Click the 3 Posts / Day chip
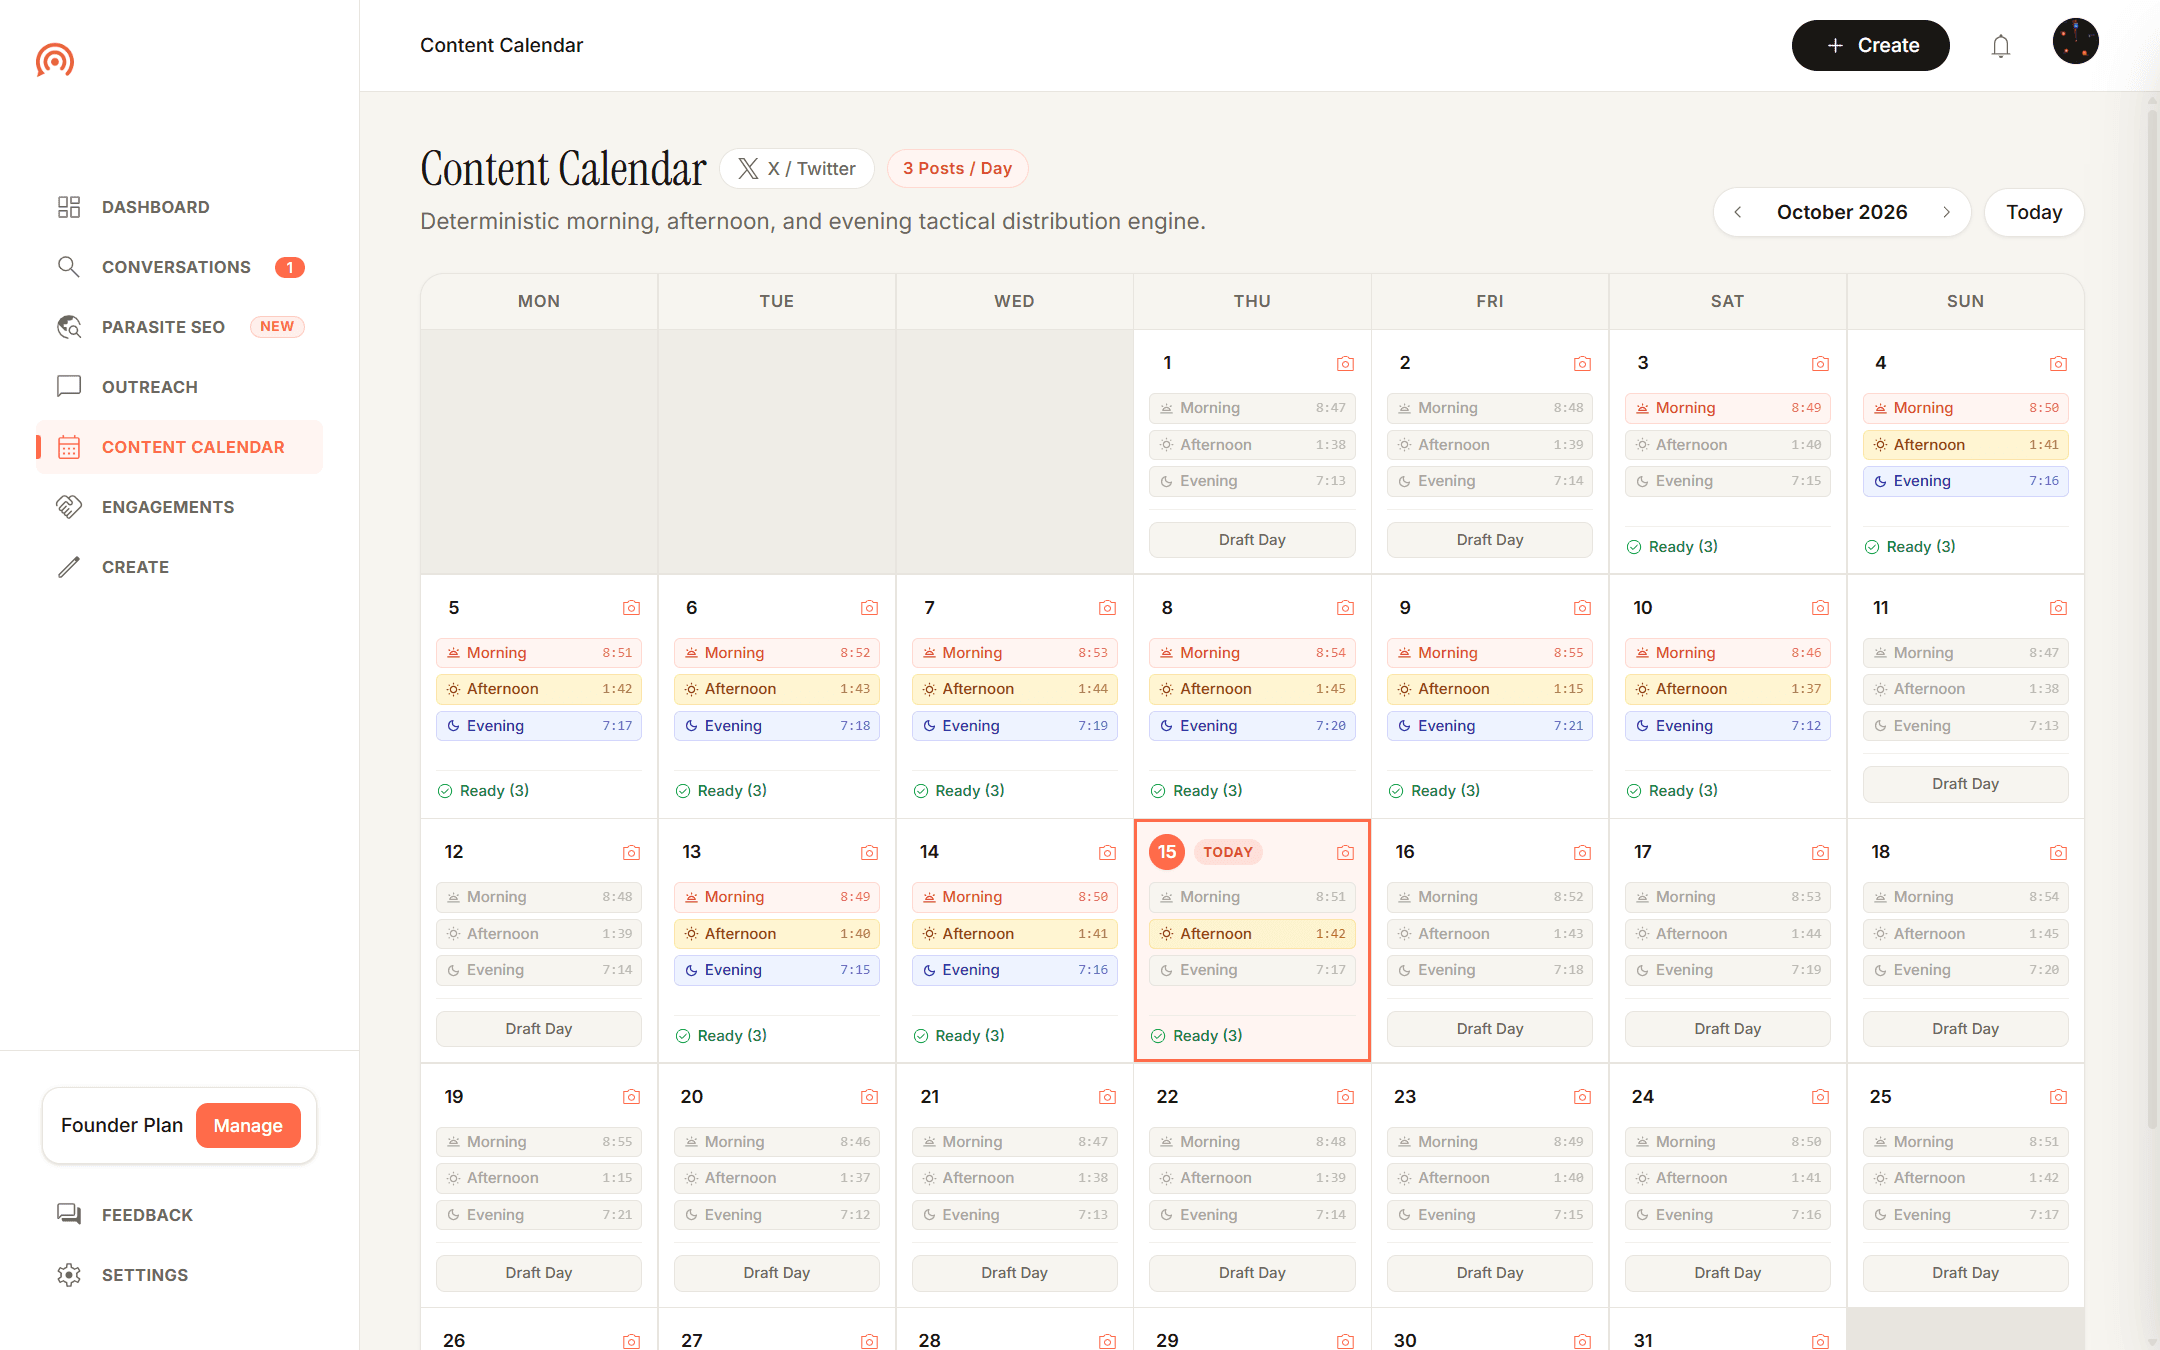 [x=957, y=169]
